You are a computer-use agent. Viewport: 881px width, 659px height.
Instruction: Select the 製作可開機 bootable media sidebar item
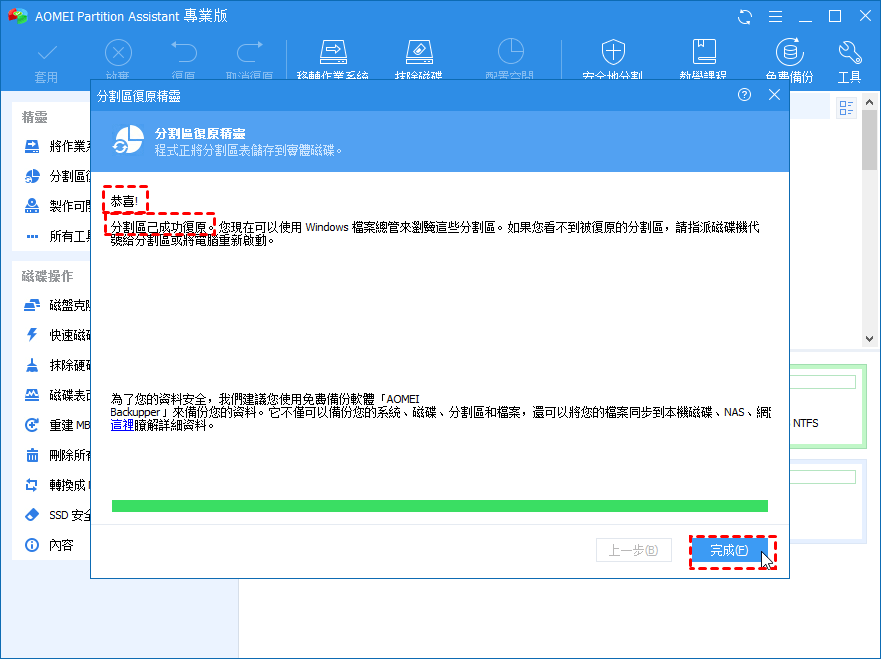pos(57,206)
